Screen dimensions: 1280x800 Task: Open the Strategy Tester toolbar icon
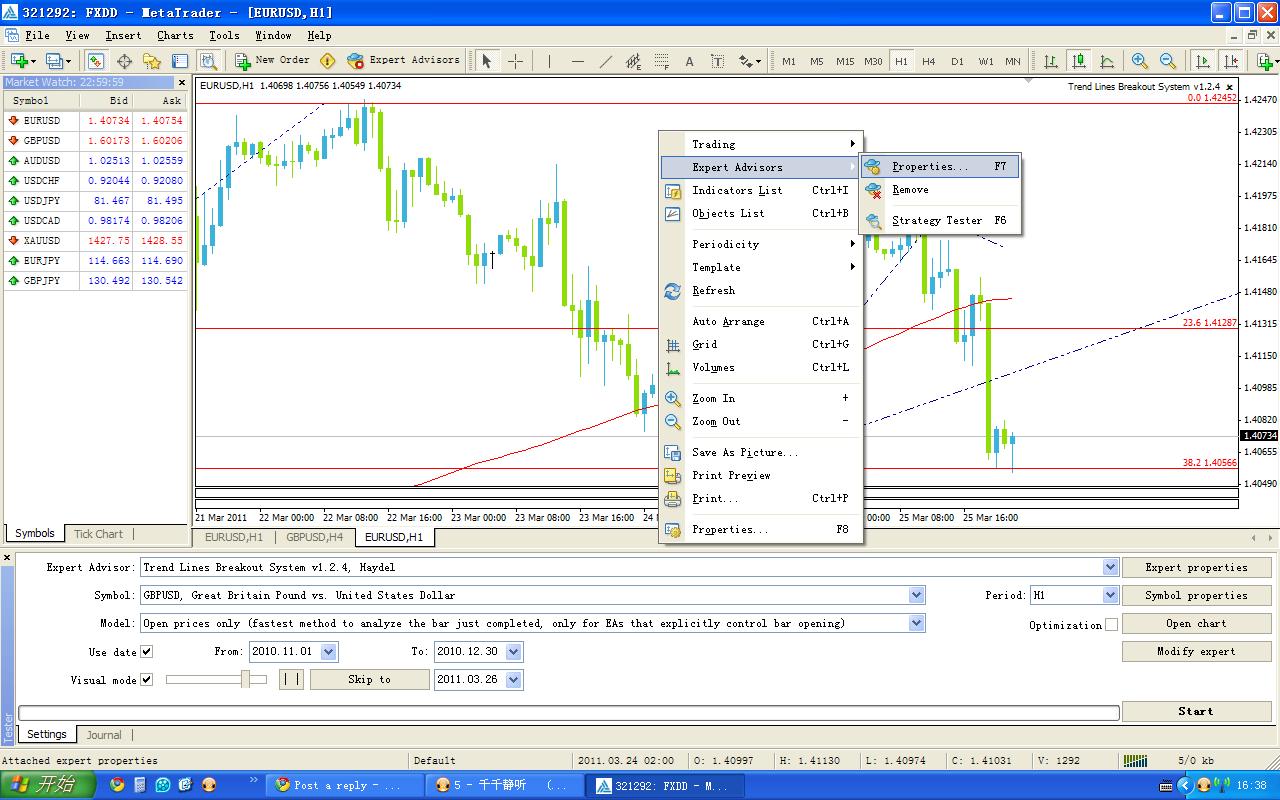point(208,61)
